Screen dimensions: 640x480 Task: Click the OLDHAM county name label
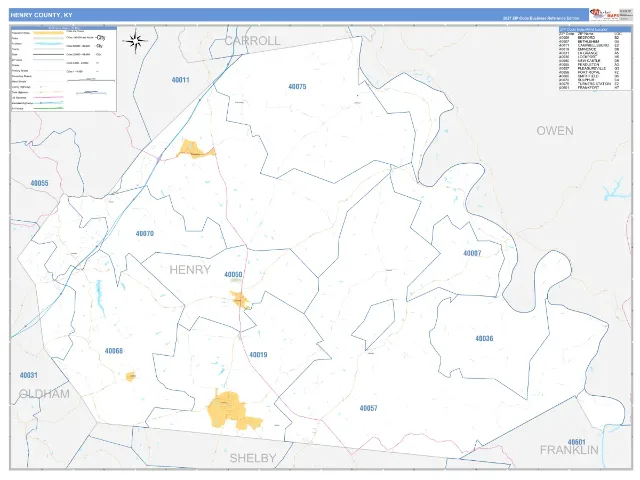(44, 393)
